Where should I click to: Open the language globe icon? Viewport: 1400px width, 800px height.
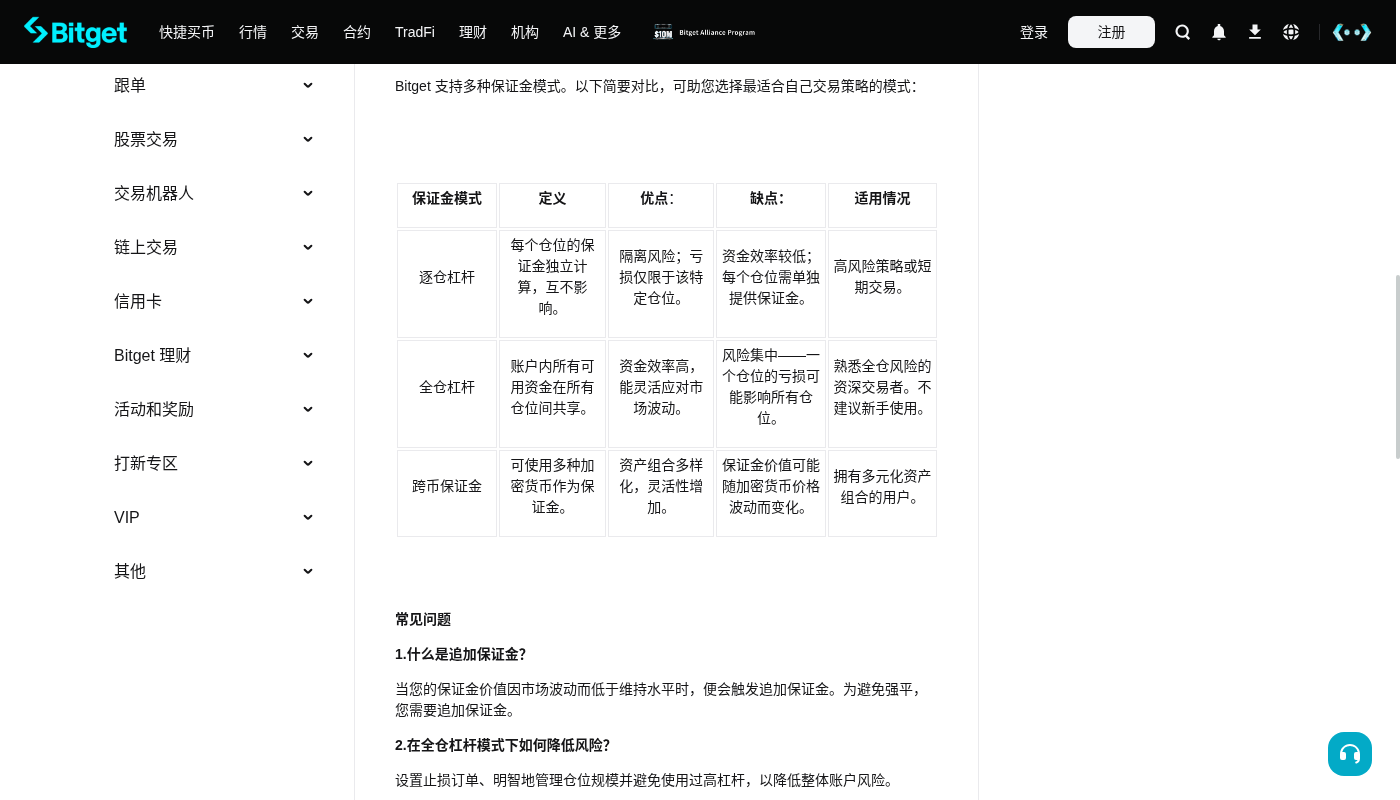click(x=1291, y=32)
